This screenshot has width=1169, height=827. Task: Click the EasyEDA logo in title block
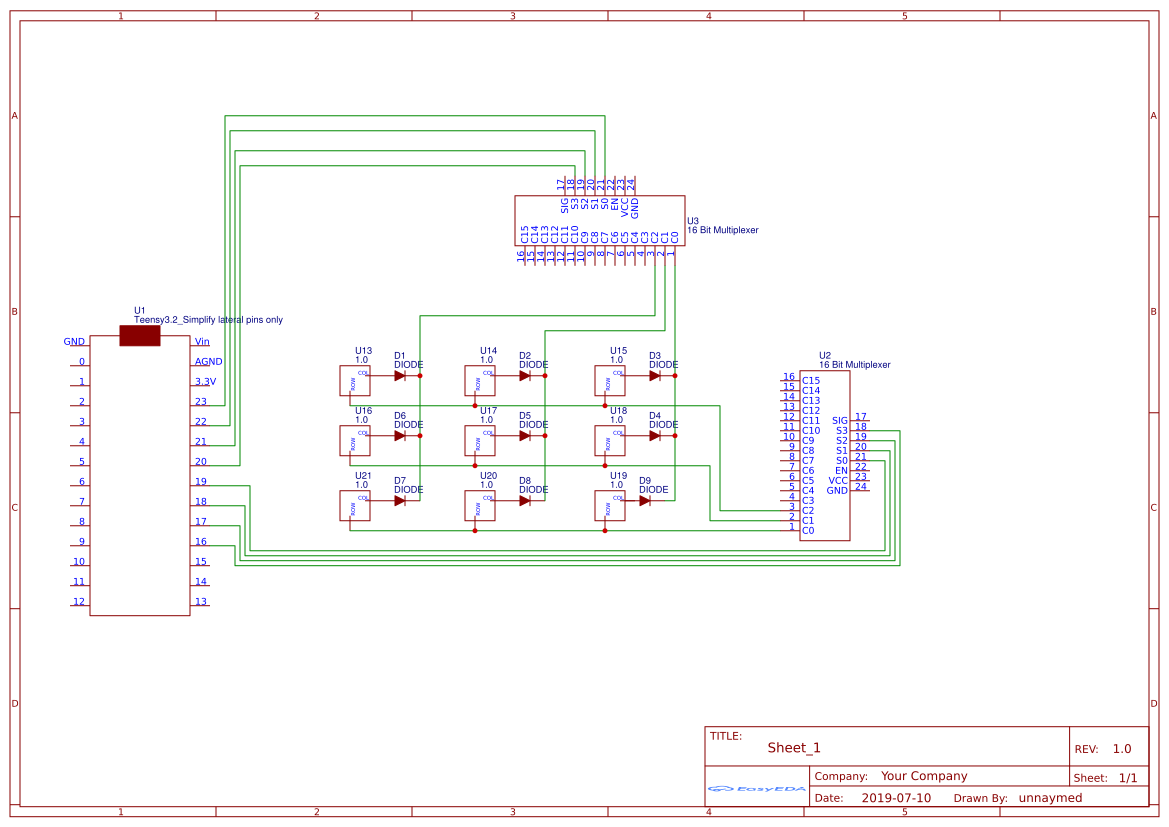(x=757, y=788)
